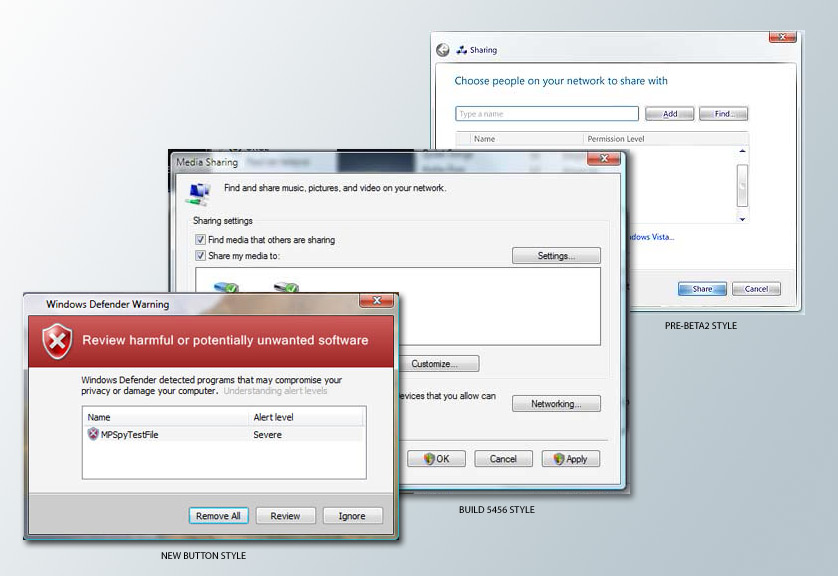Image resolution: width=838 pixels, height=576 pixels.
Task: Click the network sharing icon beside the Sharing title
Action: [x=459, y=48]
